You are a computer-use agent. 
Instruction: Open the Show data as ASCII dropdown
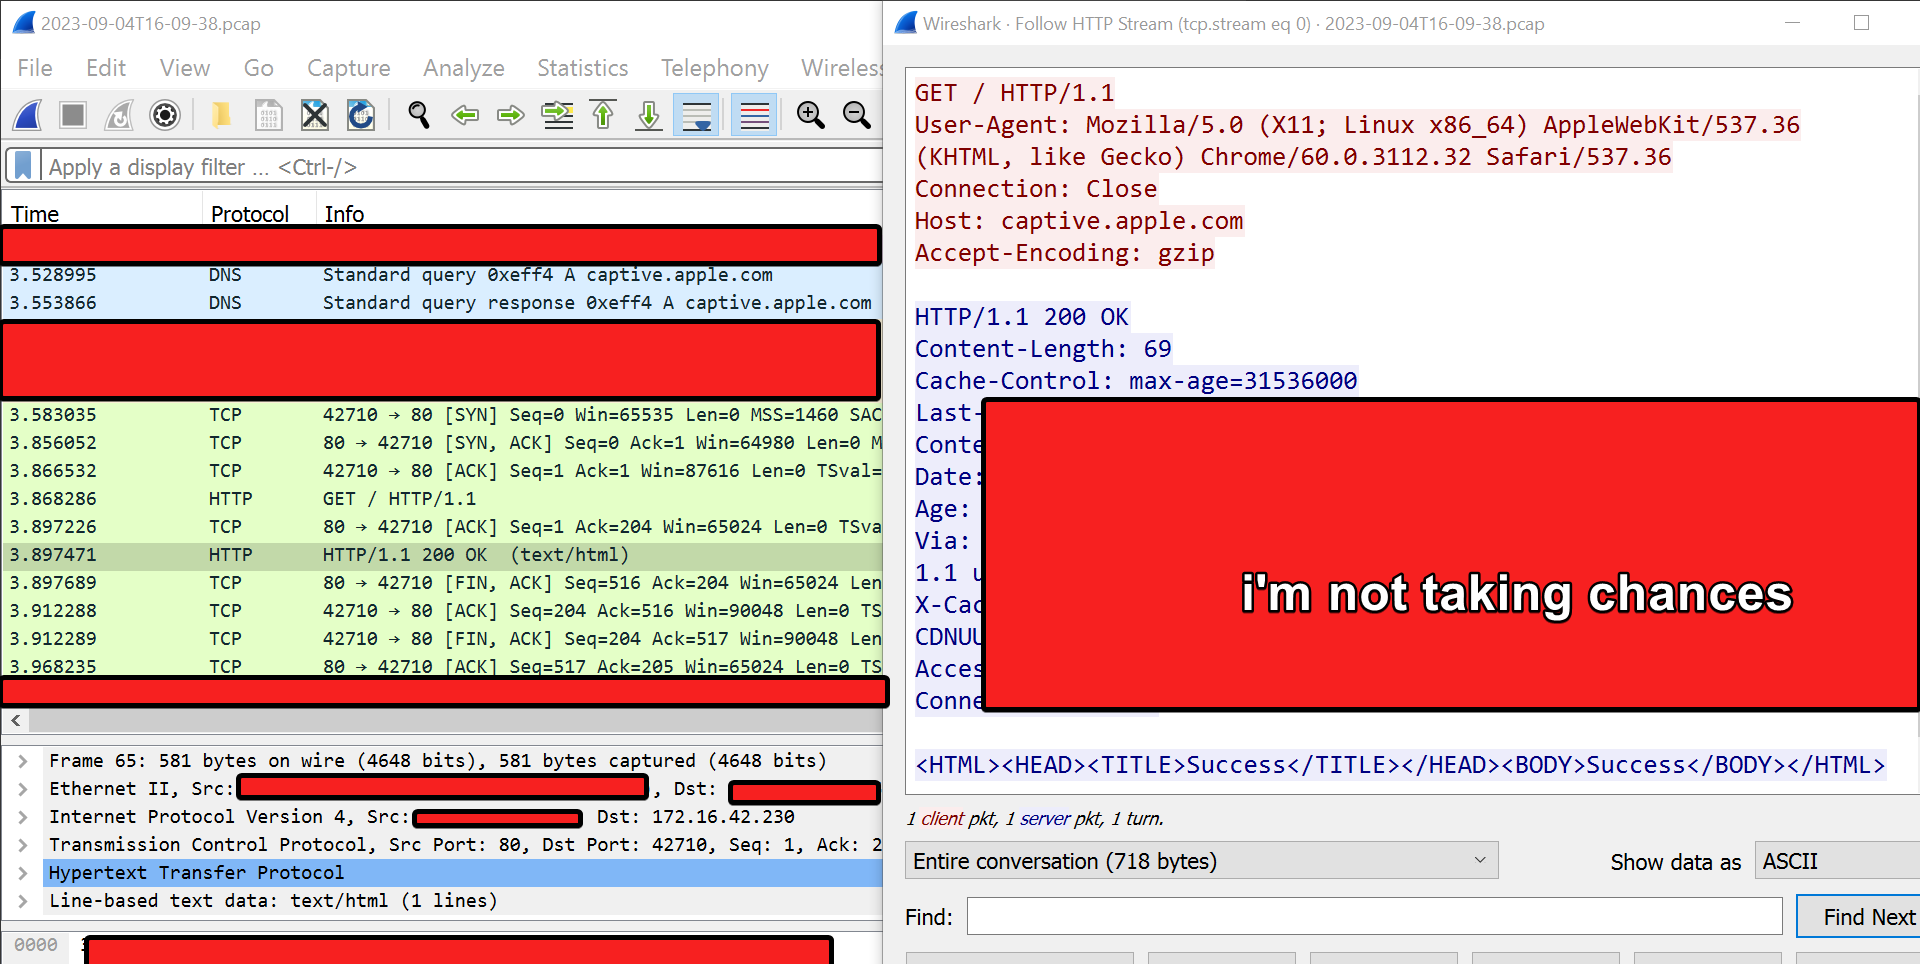(x=1836, y=861)
